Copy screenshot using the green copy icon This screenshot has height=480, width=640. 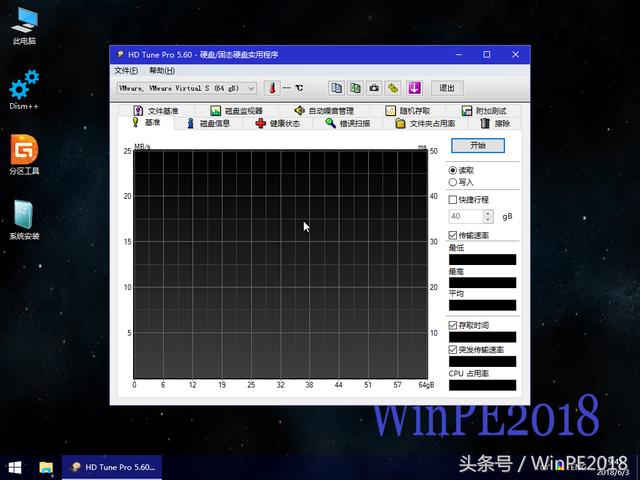(356, 88)
